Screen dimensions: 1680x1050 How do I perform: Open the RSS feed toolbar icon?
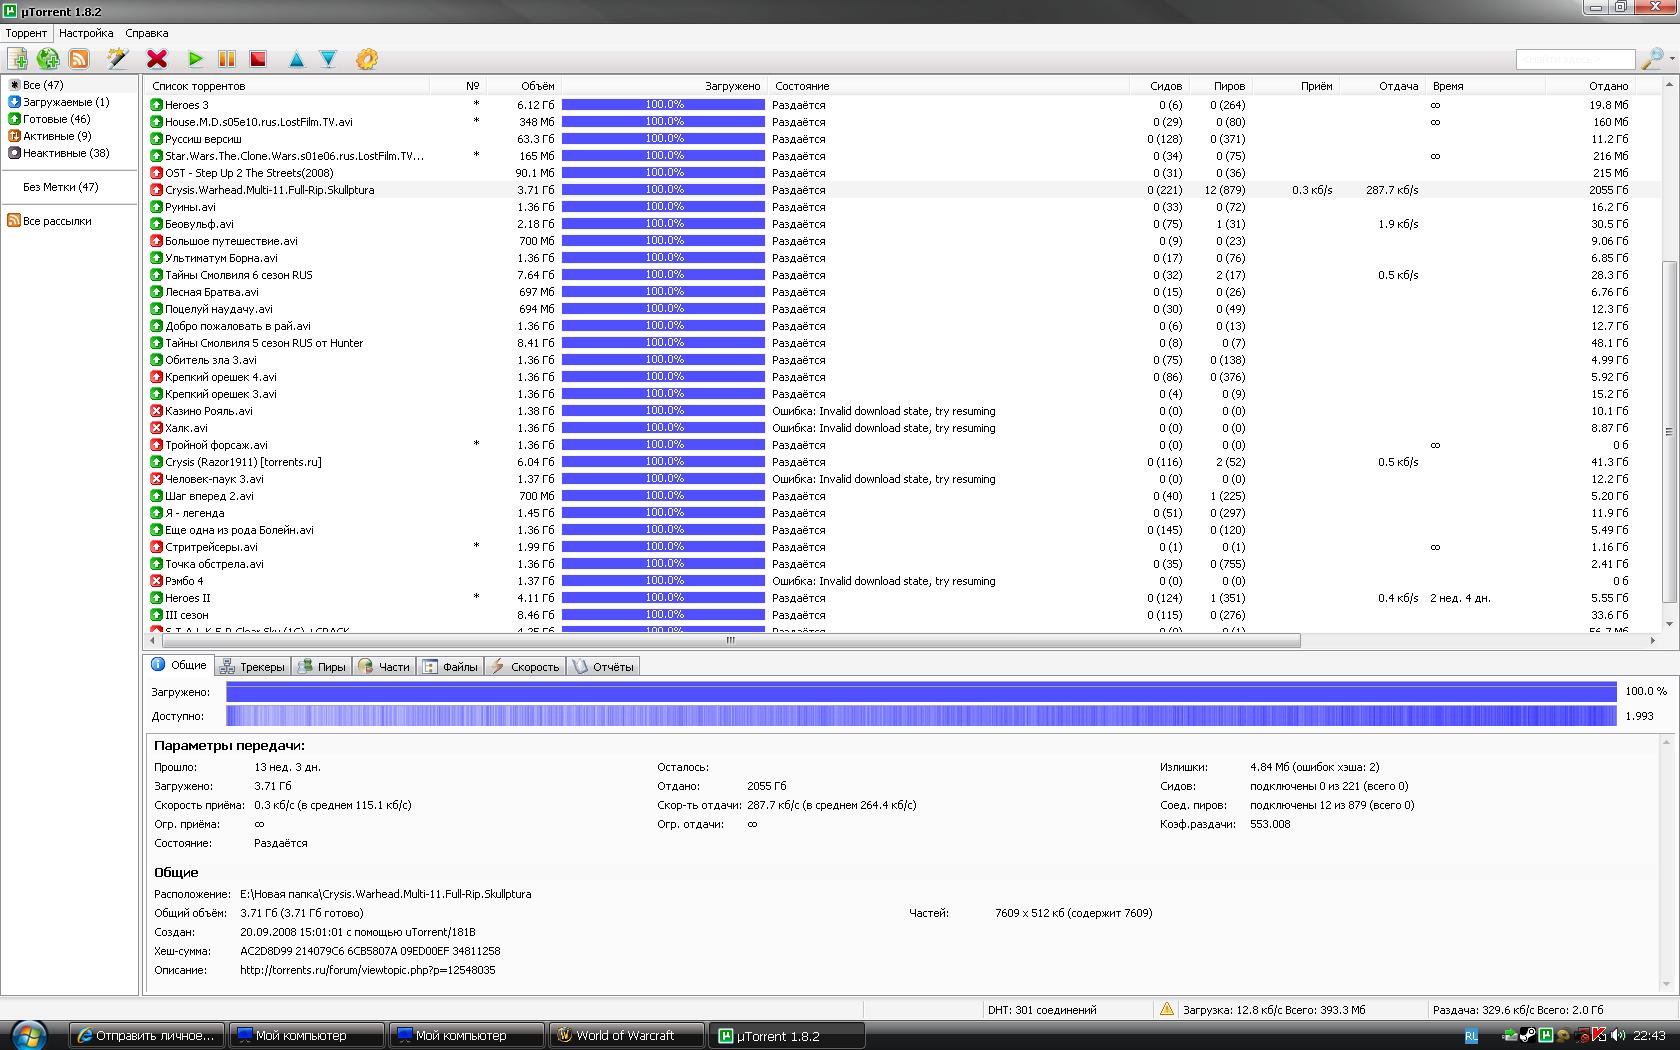pyautogui.click(x=79, y=59)
